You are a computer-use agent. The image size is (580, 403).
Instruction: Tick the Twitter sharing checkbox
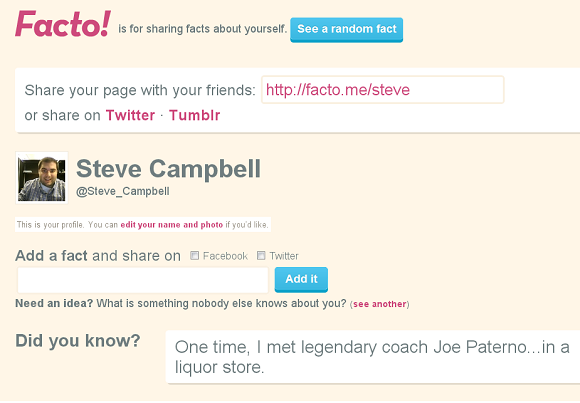[x=261, y=255]
